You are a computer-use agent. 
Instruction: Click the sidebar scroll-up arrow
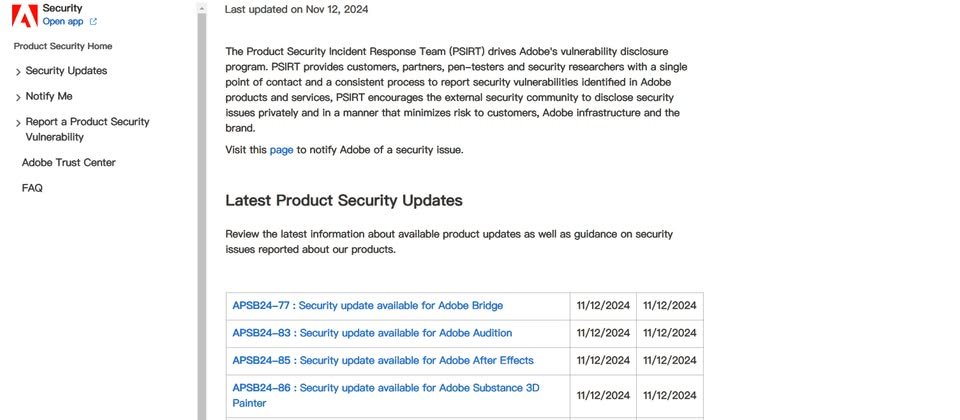(202, 8)
